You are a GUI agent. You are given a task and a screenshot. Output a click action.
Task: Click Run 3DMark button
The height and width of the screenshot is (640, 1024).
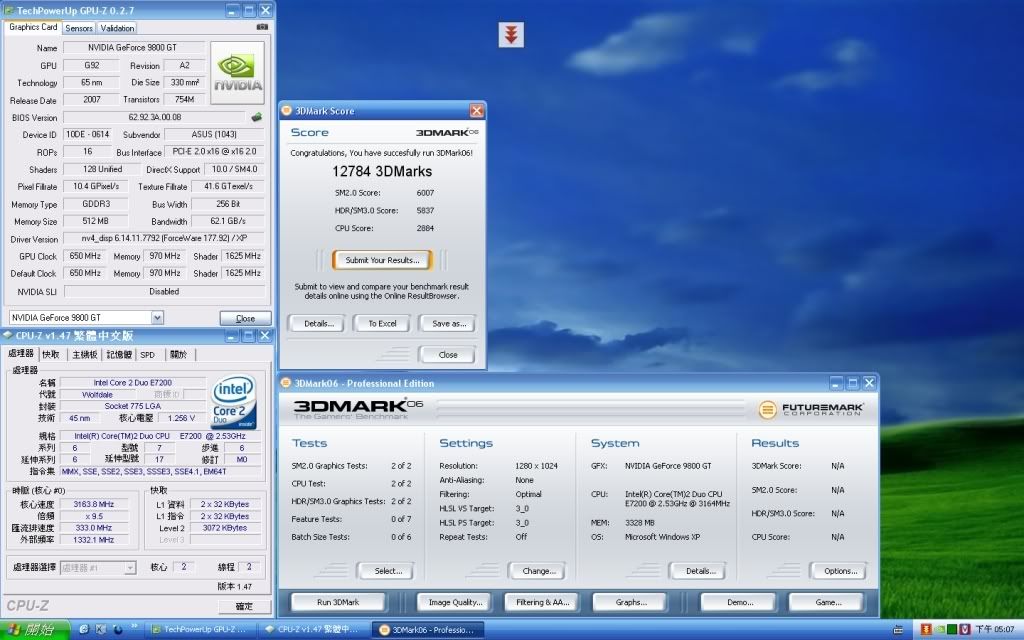point(338,602)
